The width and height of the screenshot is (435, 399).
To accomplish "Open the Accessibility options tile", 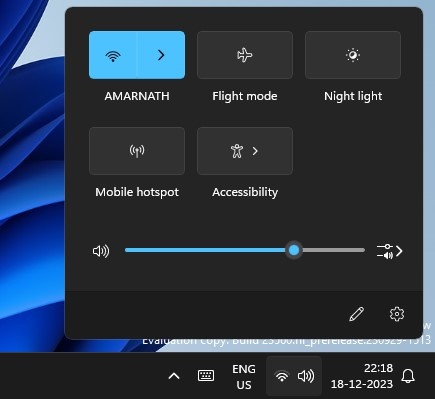I will [245, 151].
